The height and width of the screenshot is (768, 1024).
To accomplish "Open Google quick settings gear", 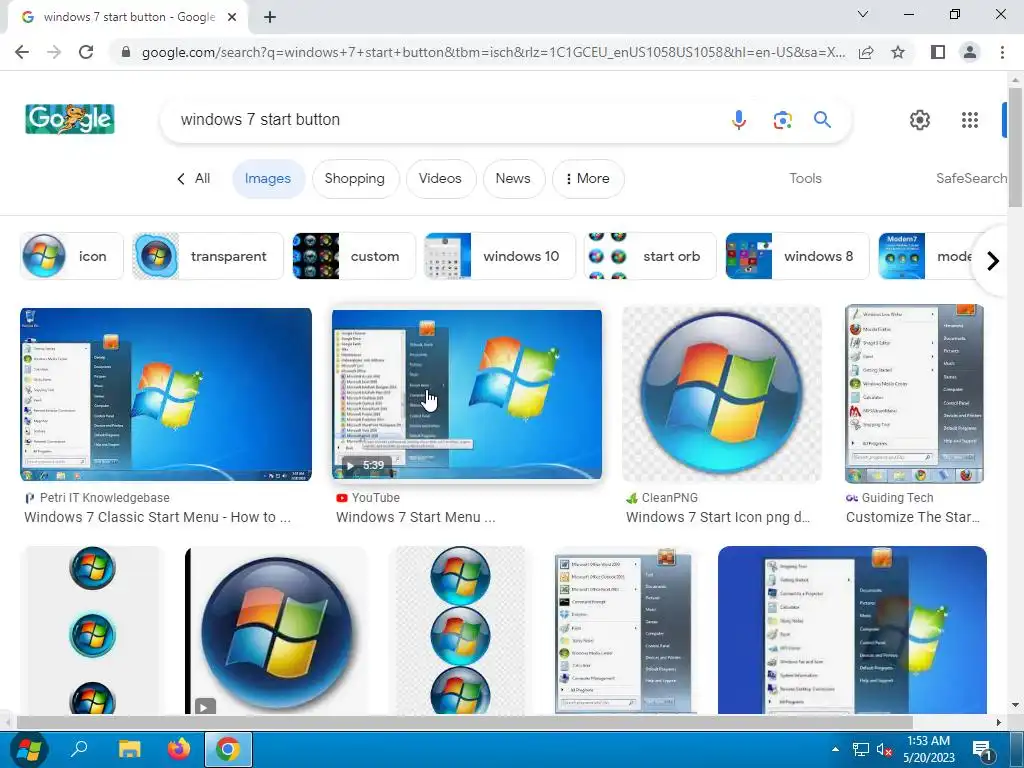I will coord(920,120).
